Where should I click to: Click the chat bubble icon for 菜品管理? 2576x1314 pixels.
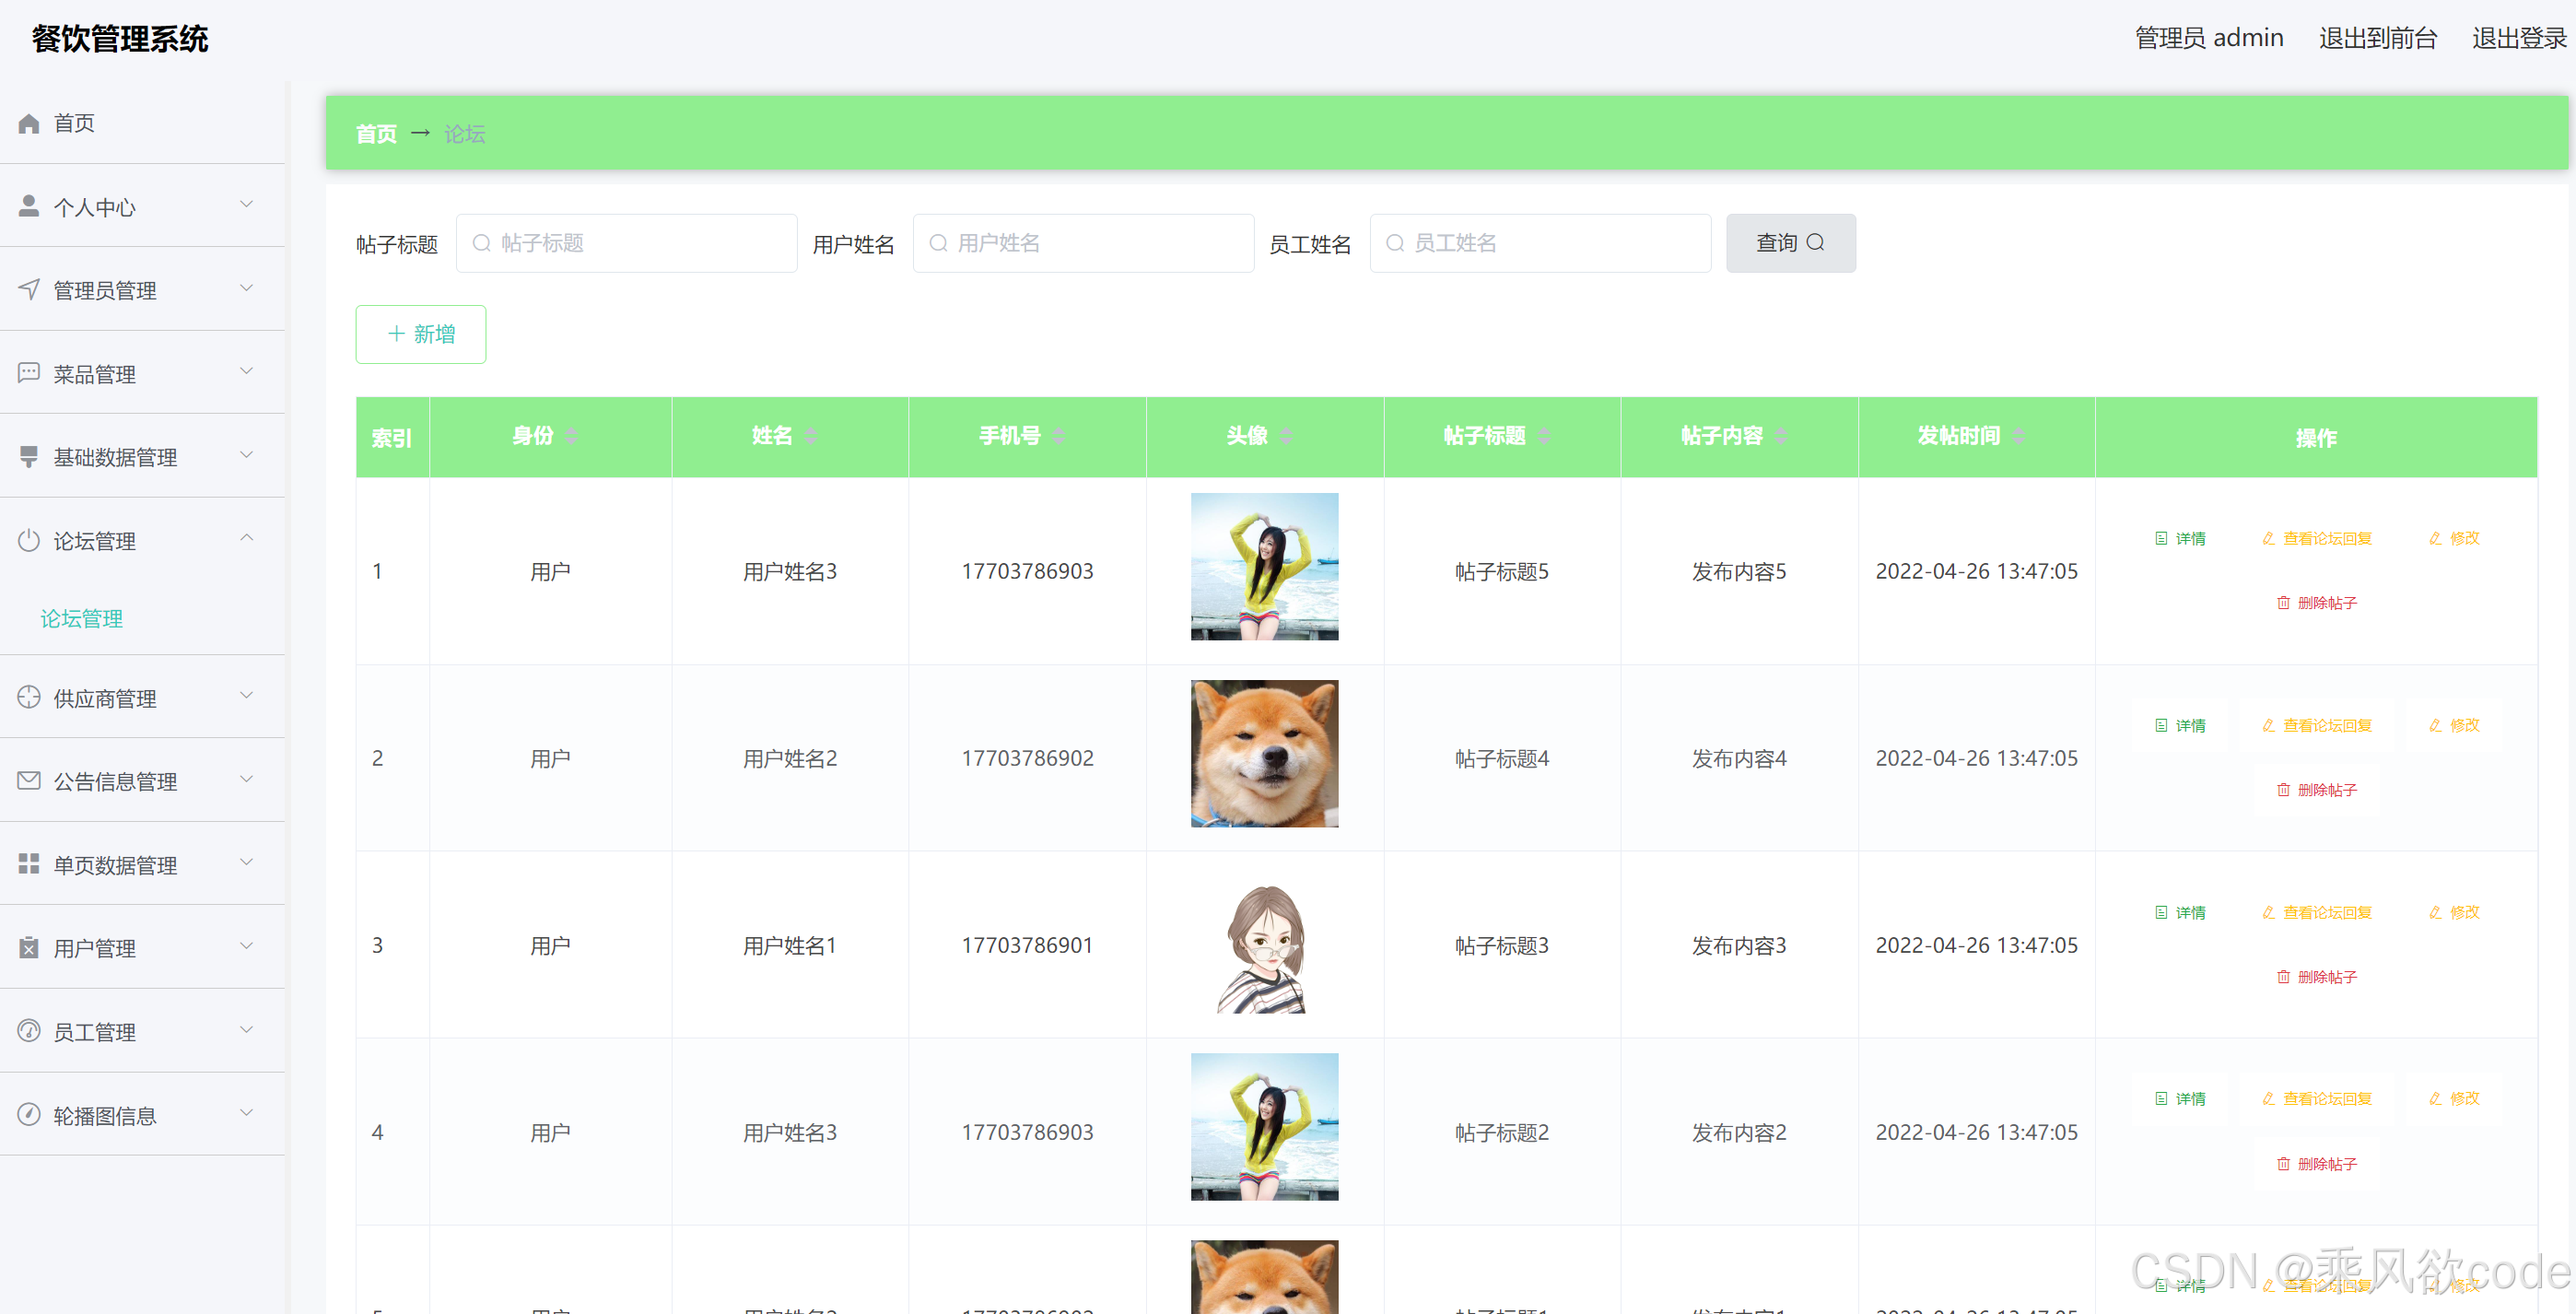29,373
